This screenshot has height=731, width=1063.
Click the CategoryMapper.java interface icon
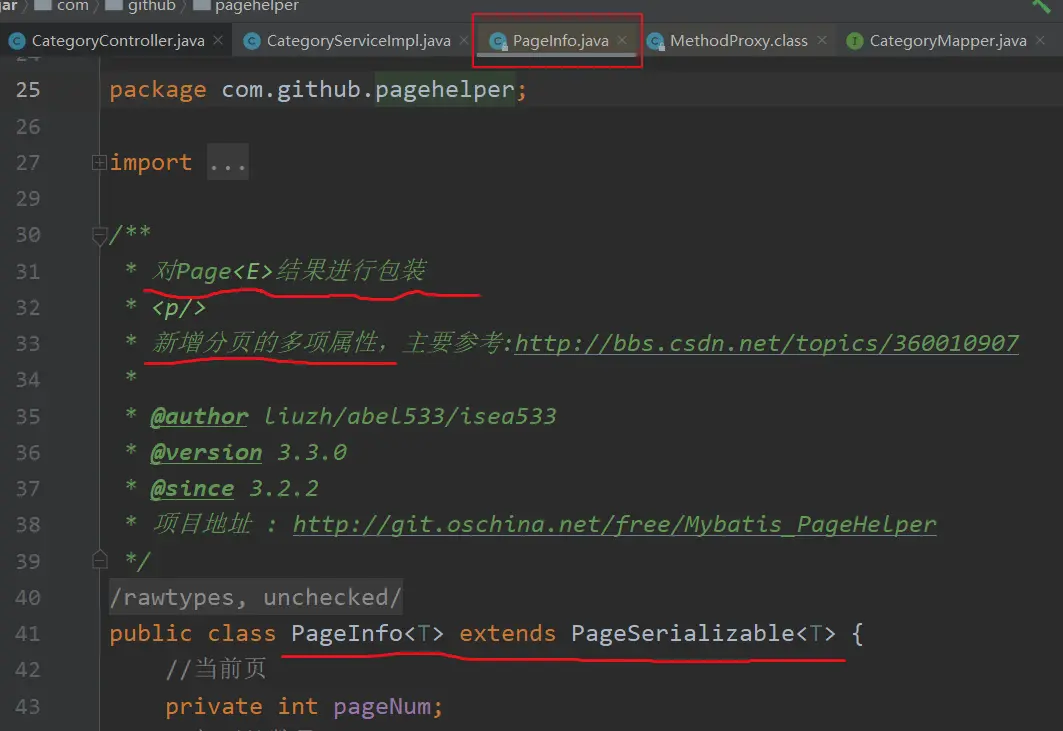tap(855, 41)
